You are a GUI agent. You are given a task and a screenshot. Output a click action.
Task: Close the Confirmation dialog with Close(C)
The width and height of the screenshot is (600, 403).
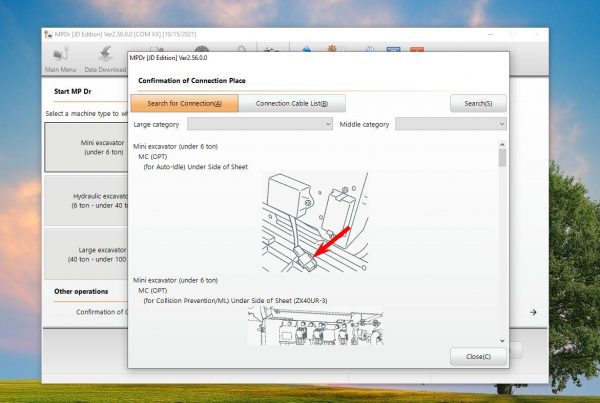478,356
